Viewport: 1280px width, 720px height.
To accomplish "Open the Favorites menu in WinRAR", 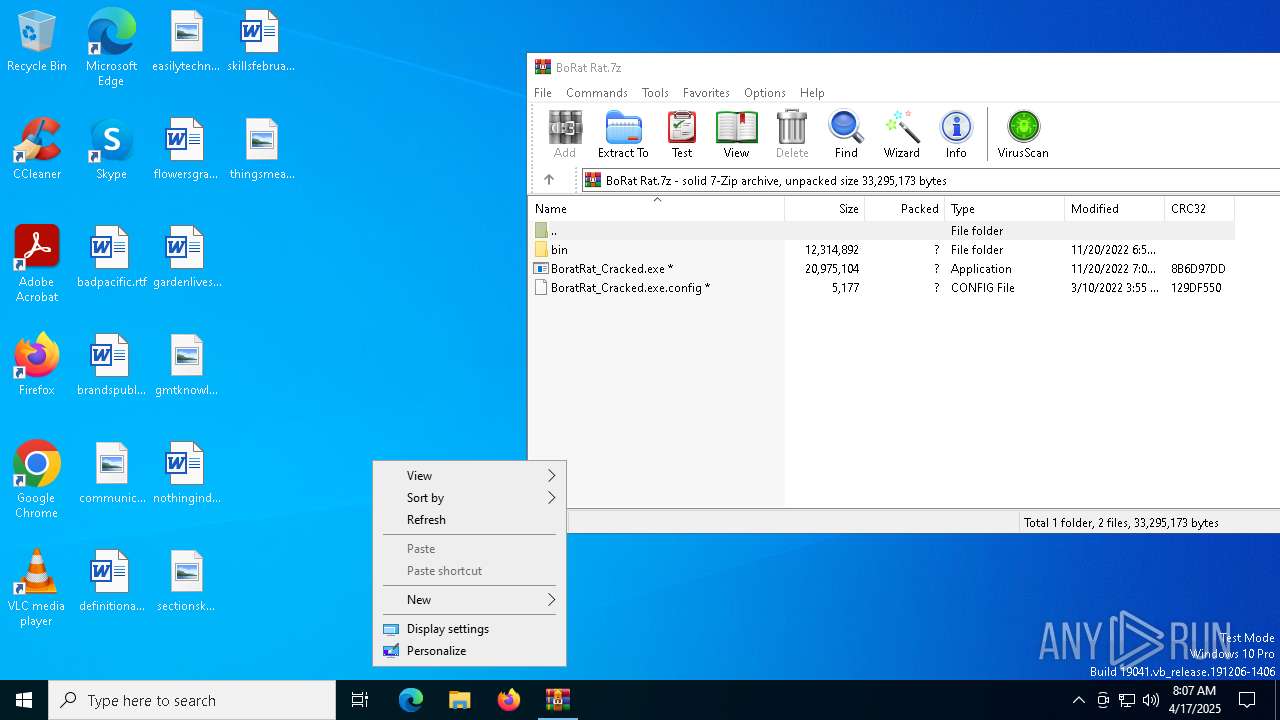I will coord(706,93).
